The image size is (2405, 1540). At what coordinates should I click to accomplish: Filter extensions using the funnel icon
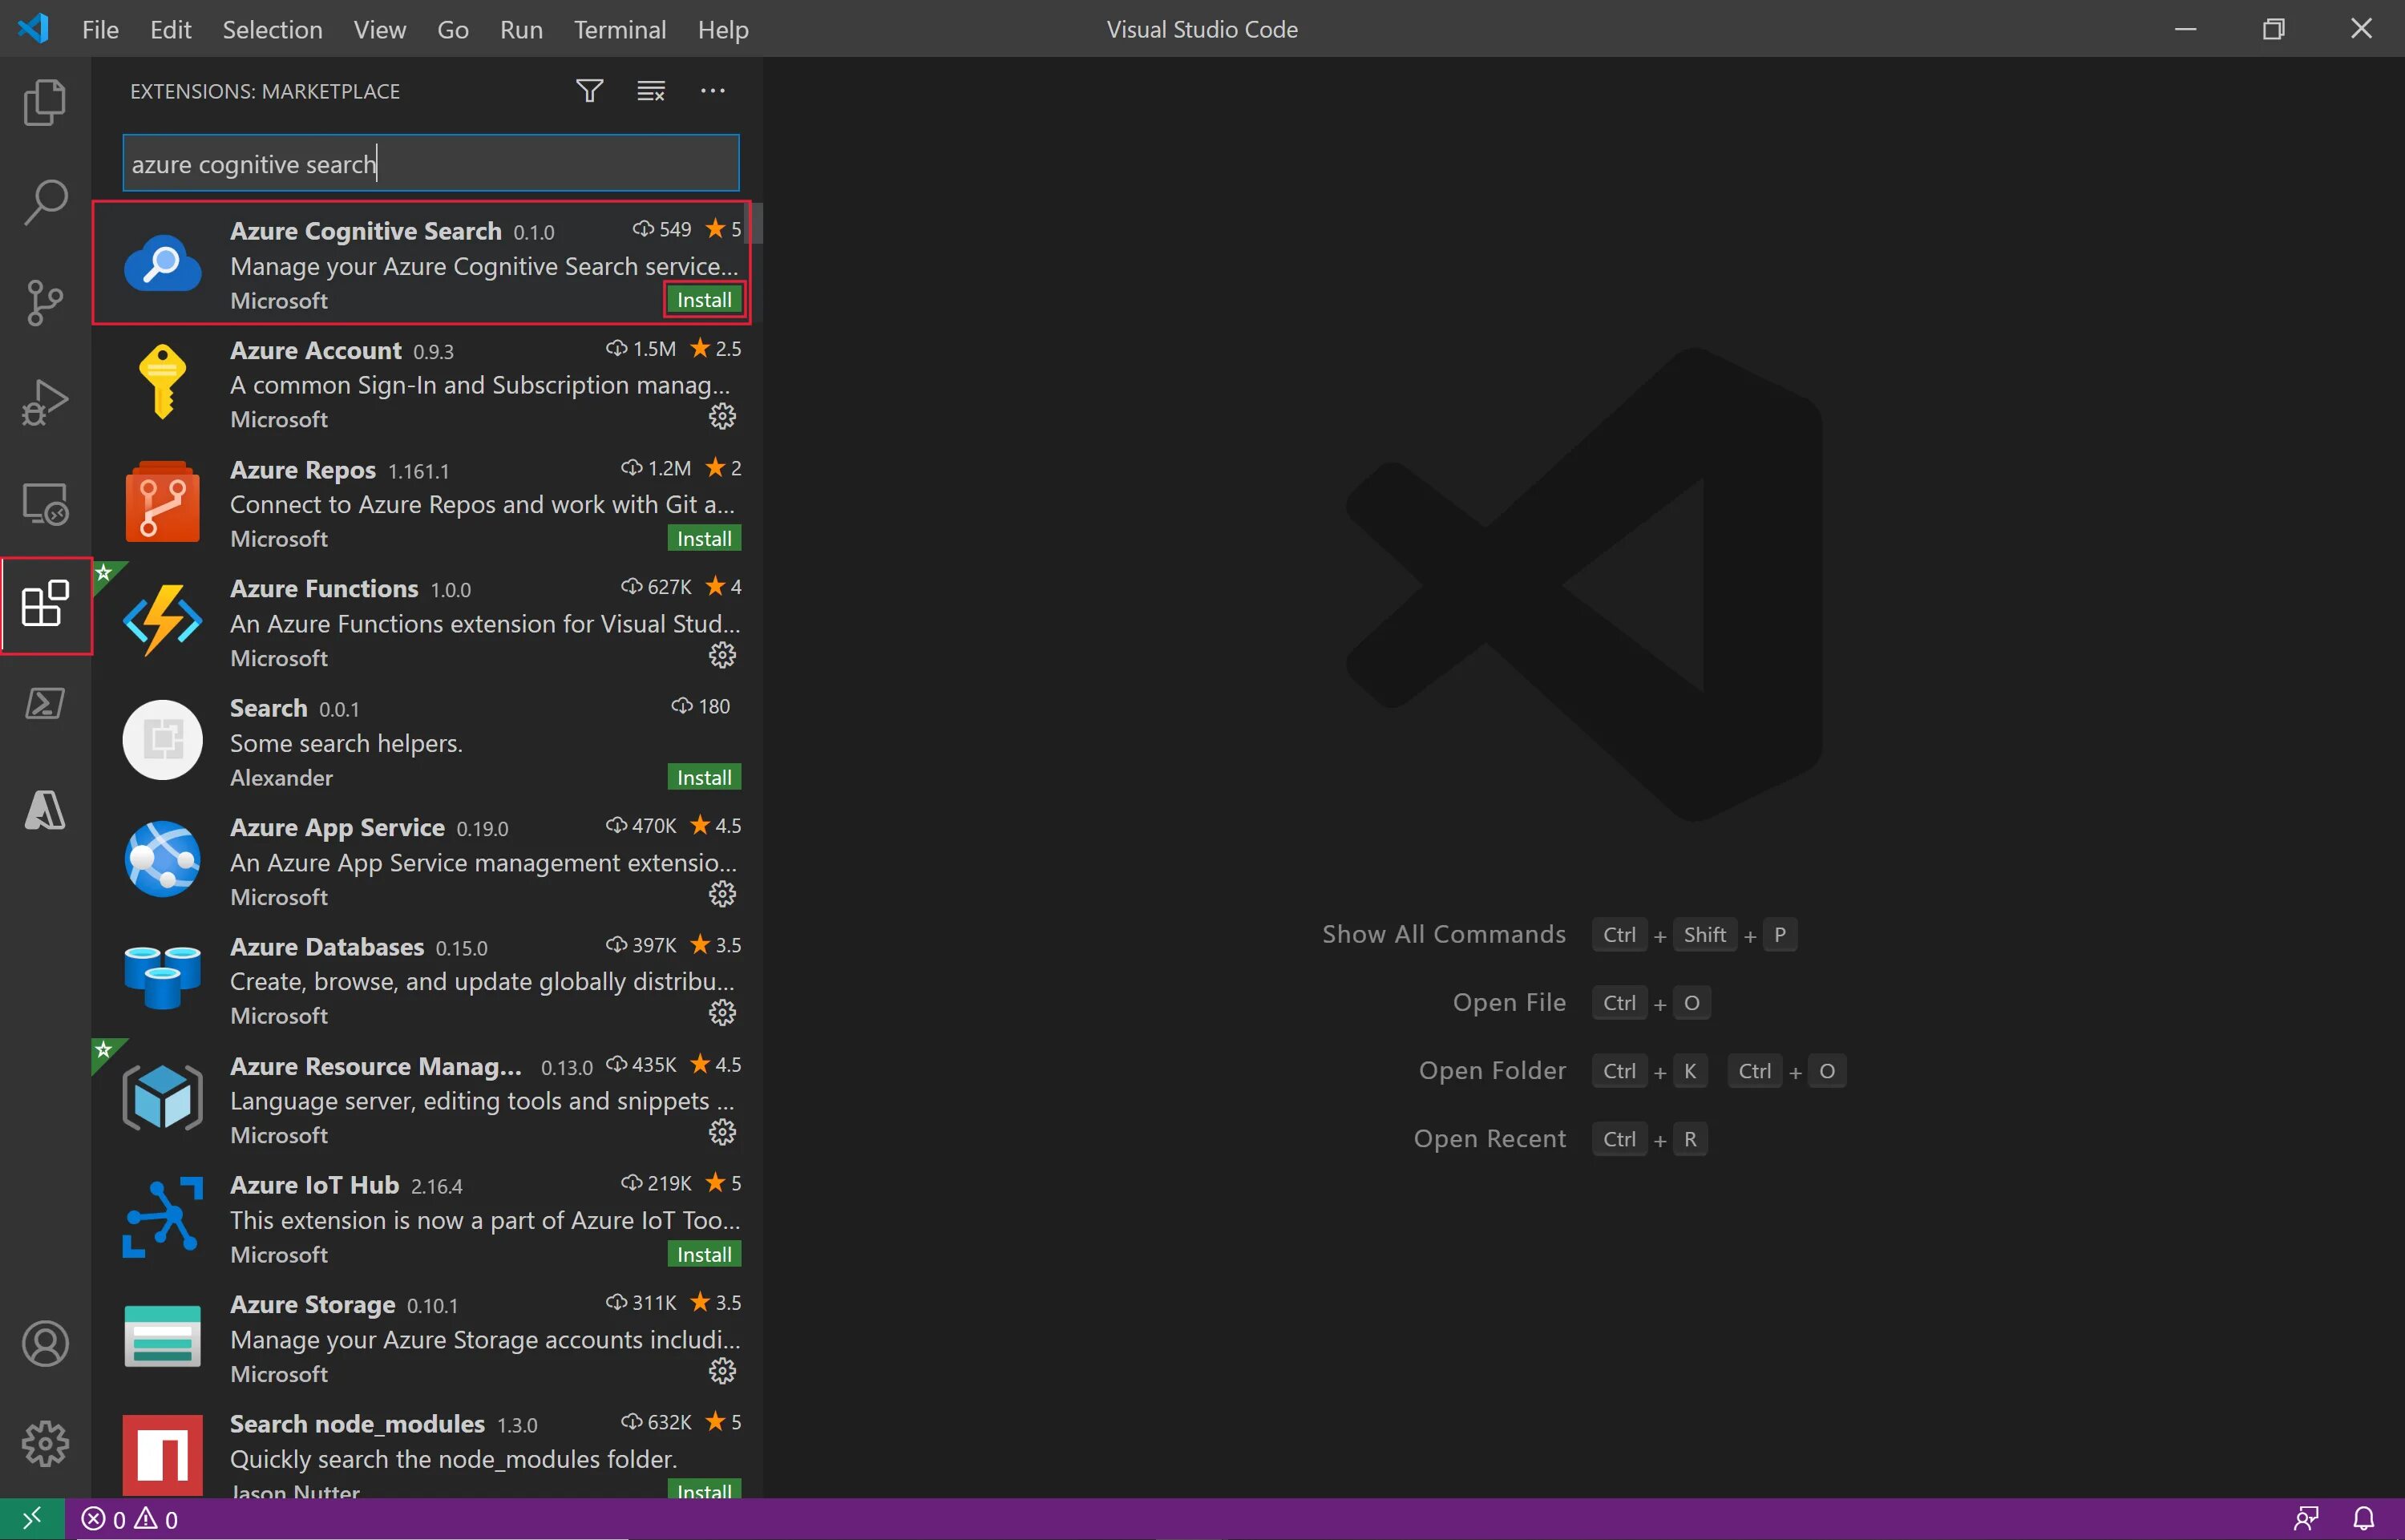click(x=590, y=91)
